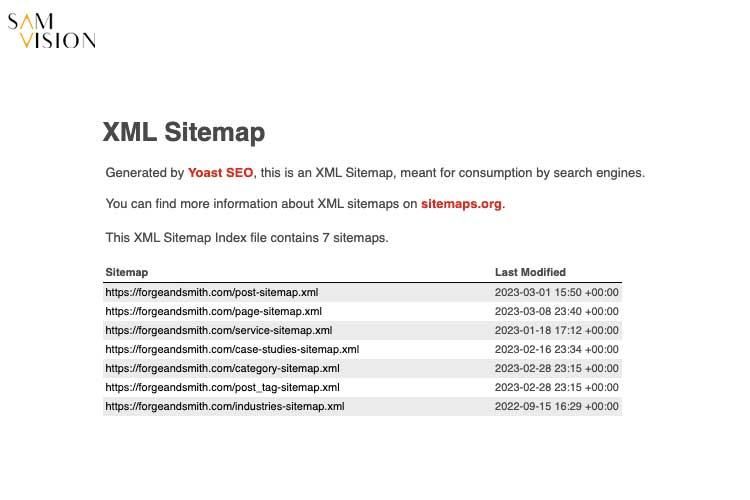Click the Last Modified column header

click(x=530, y=272)
